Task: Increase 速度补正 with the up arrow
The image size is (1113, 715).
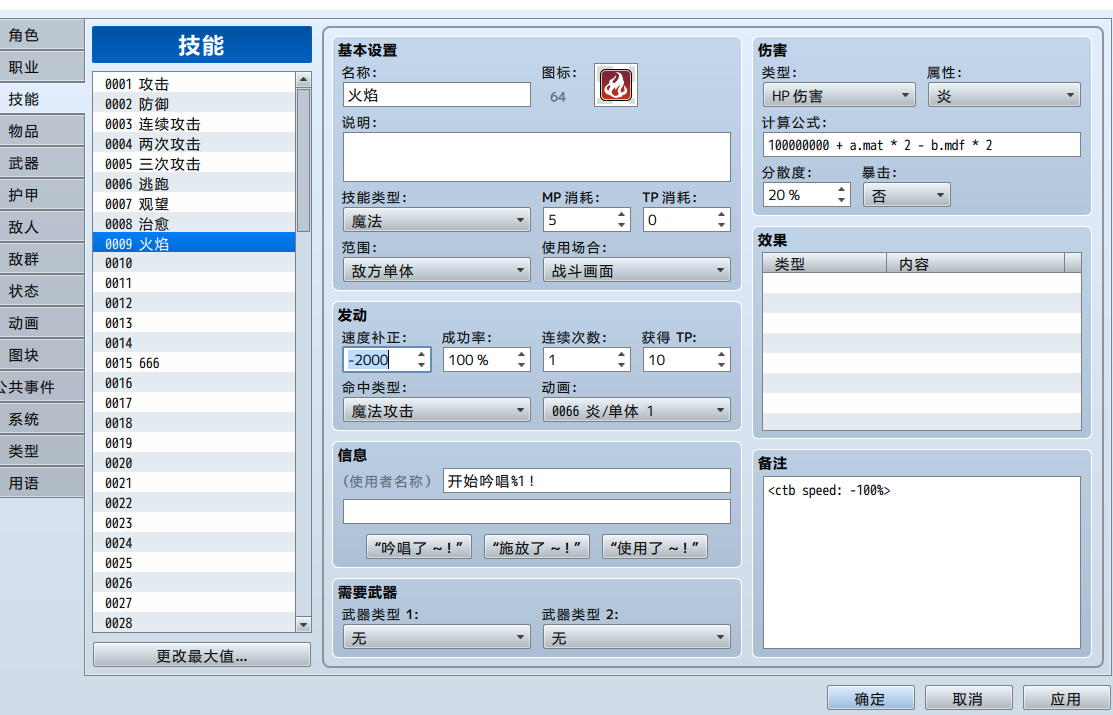Action: (422, 354)
